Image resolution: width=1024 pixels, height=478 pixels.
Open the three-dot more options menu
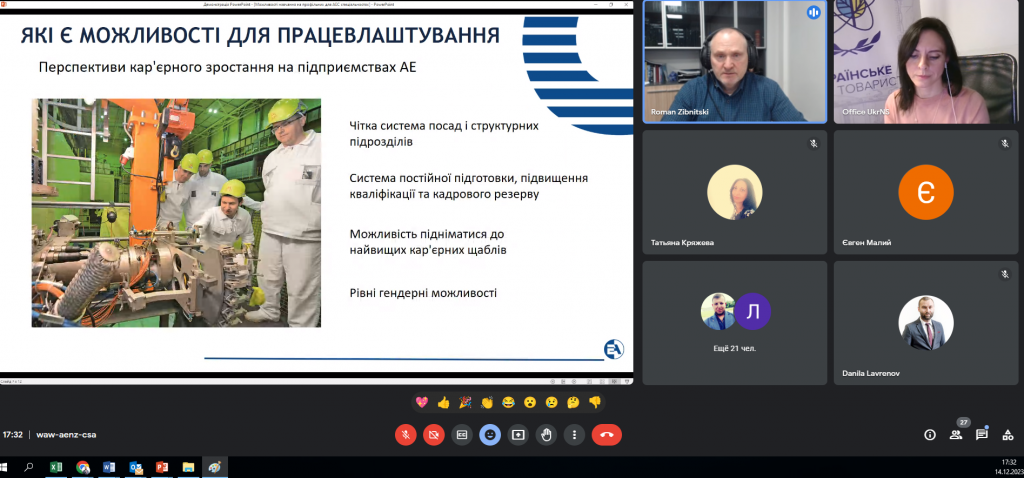[573, 435]
